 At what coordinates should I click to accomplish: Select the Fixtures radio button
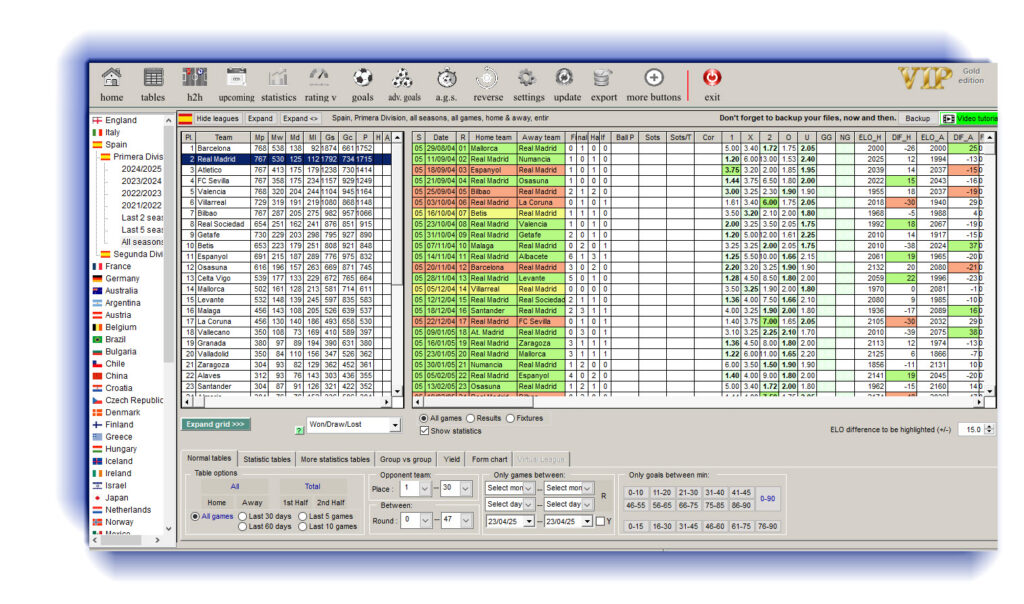tap(511, 419)
